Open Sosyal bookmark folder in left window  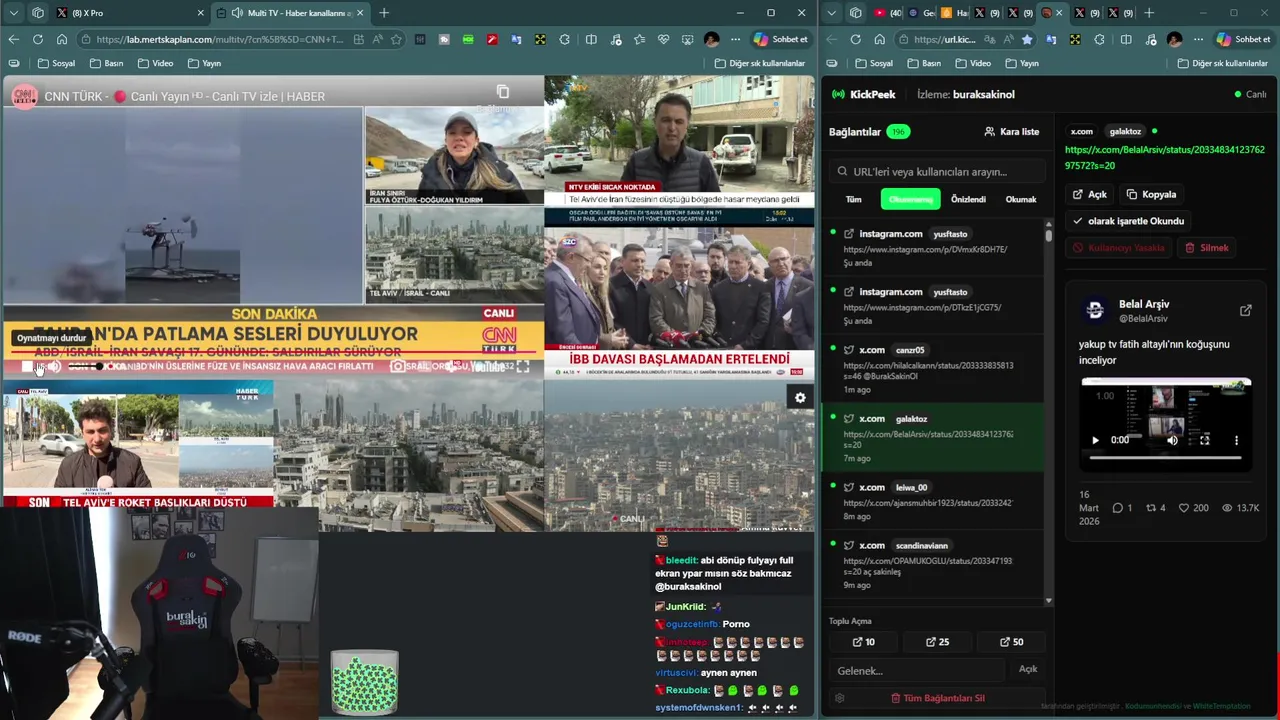click(57, 63)
